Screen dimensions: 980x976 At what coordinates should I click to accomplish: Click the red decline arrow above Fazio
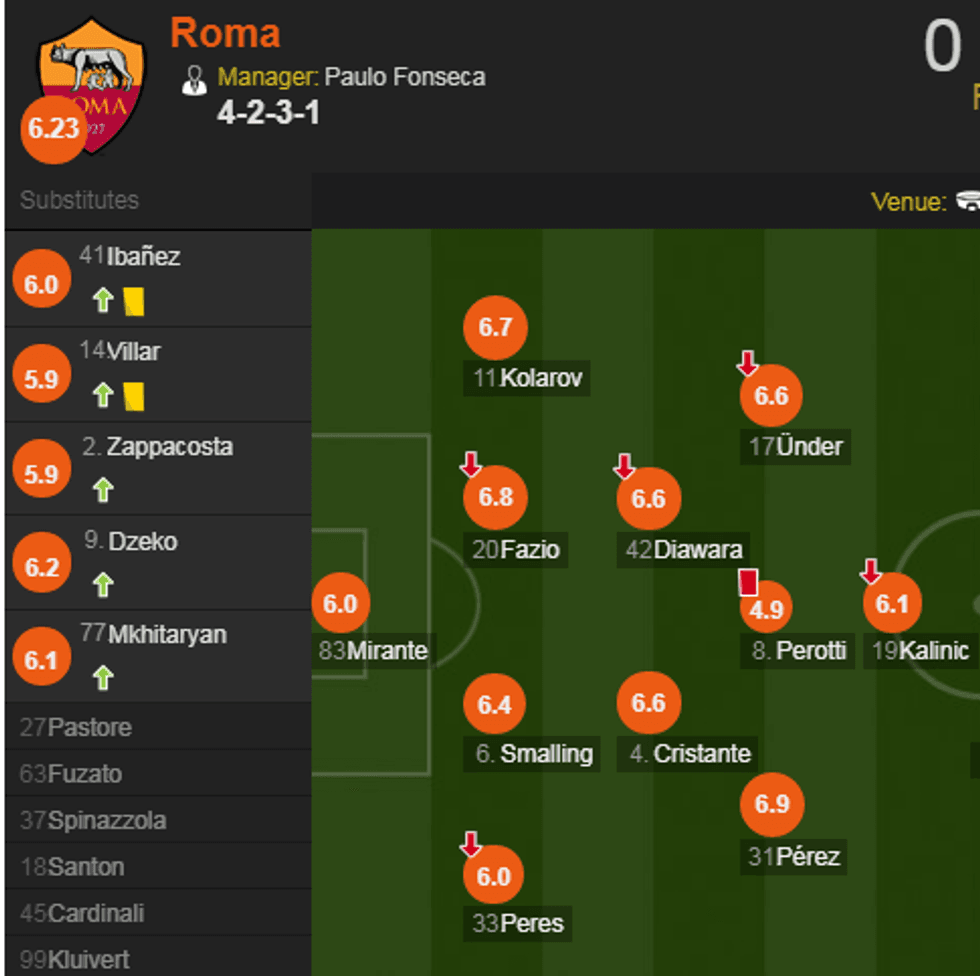(470, 465)
